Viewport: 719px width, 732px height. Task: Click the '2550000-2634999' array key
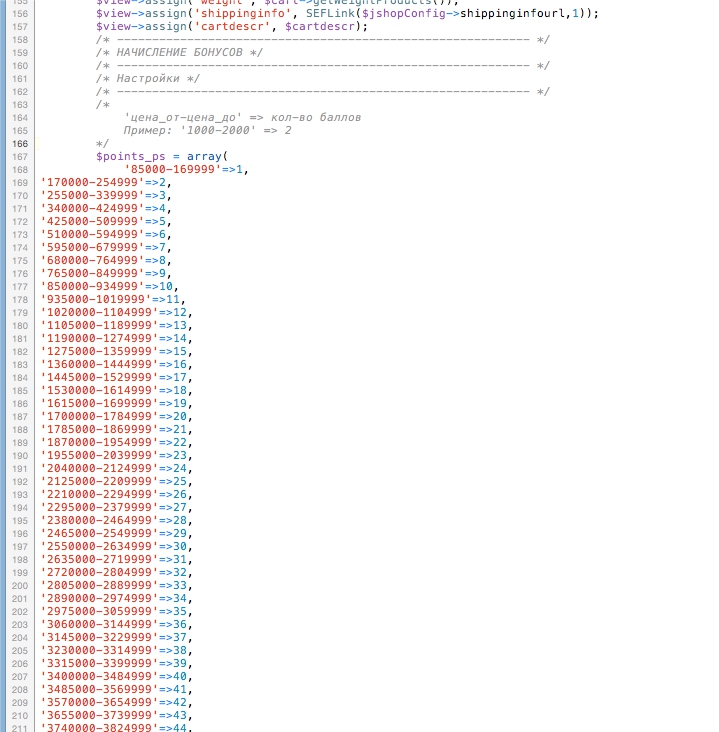coord(97,546)
